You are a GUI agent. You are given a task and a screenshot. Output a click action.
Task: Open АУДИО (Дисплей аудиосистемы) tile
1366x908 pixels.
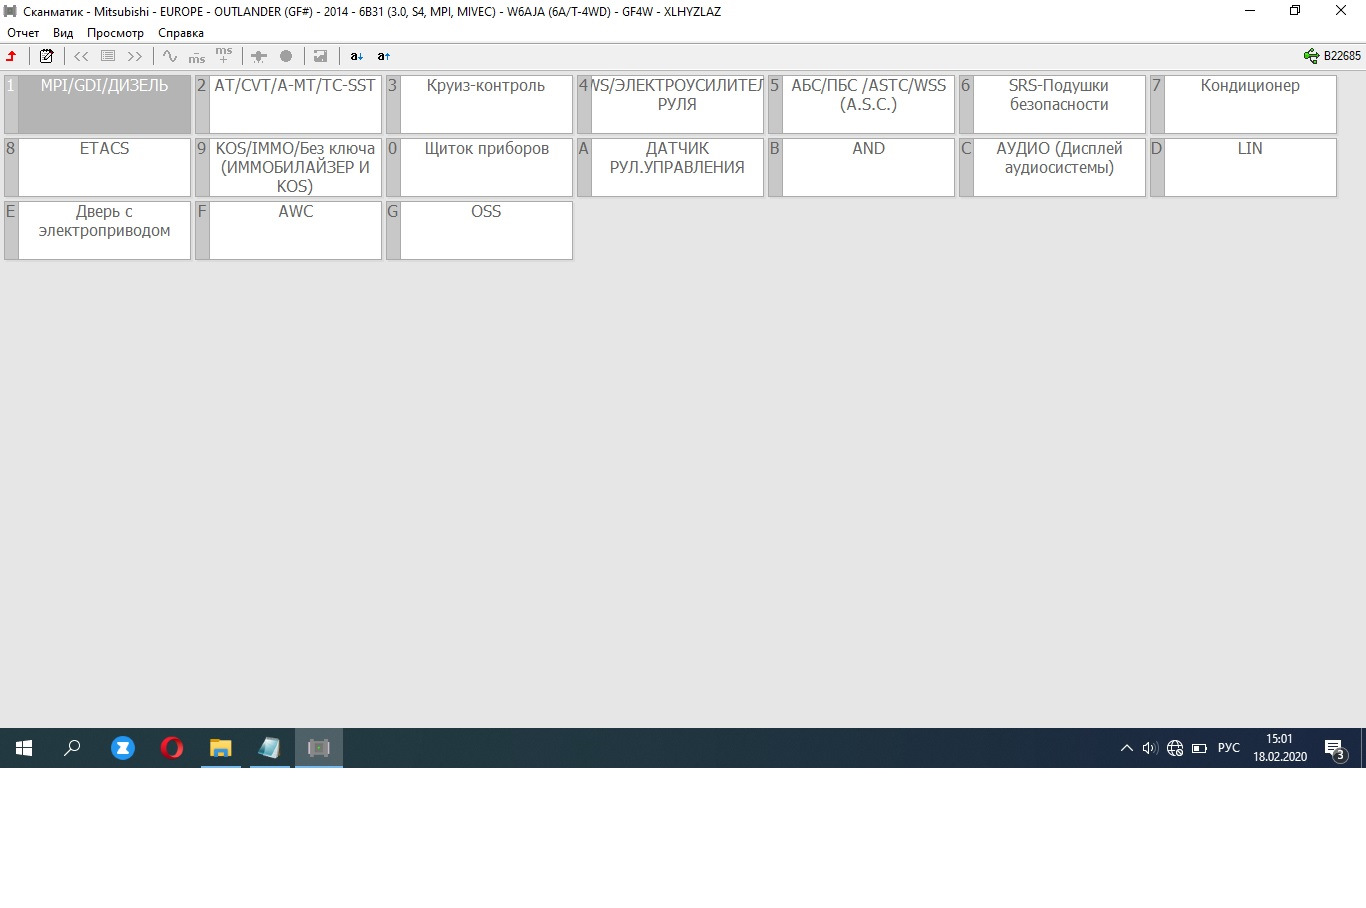pos(1053,167)
